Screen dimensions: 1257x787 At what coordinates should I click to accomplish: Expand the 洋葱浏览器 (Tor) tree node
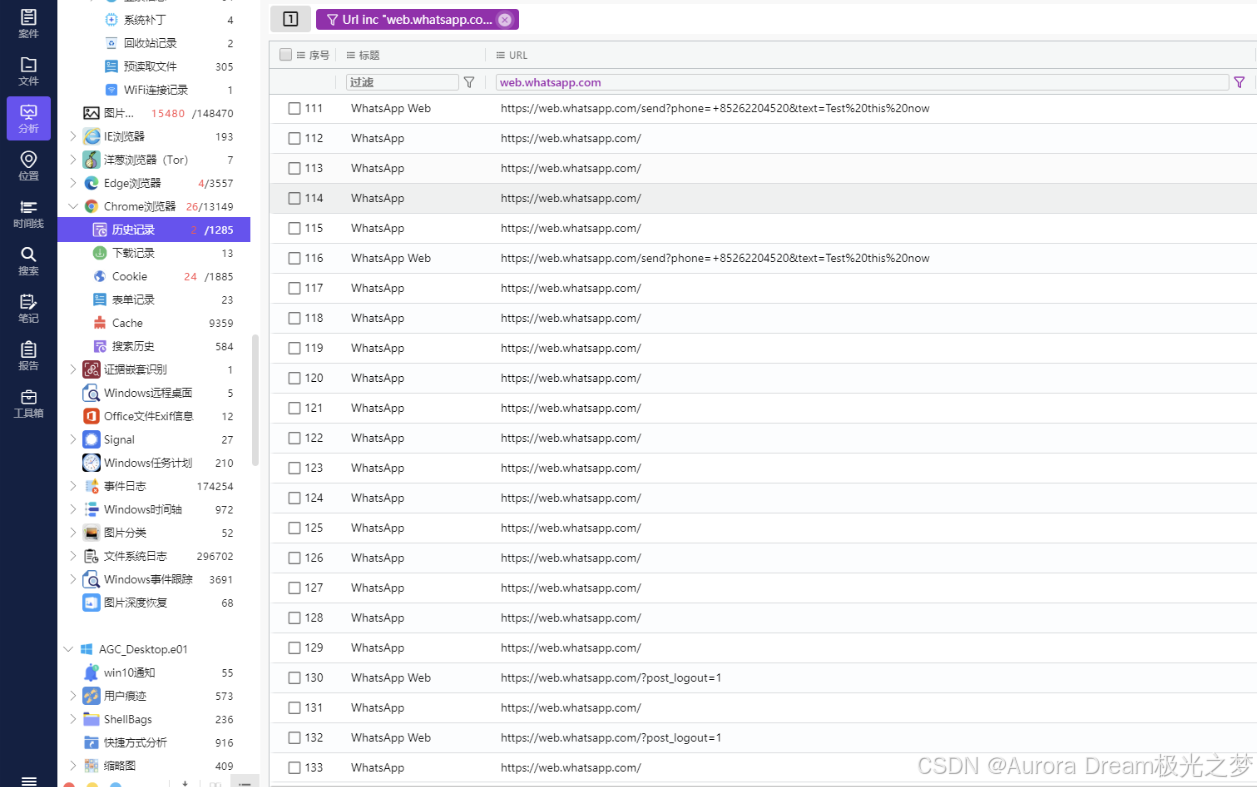(73, 160)
